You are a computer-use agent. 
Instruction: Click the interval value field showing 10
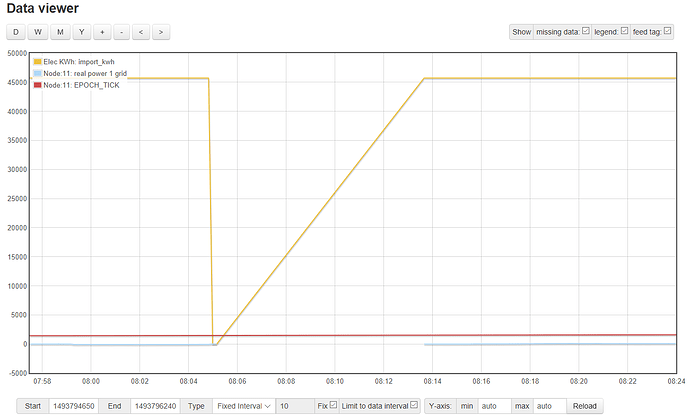point(295,406)
